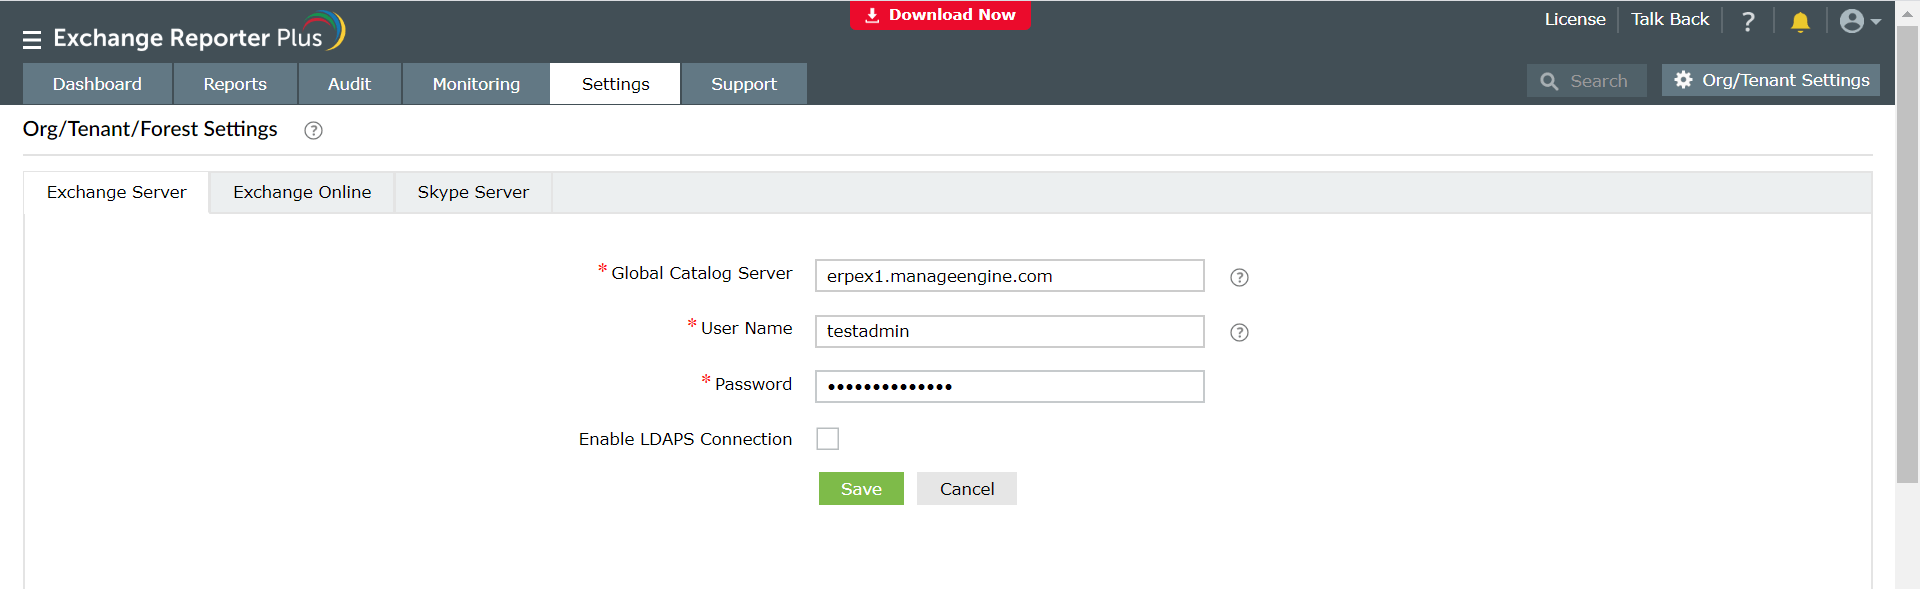Click the Cancel button

click(x=967, y=489)
